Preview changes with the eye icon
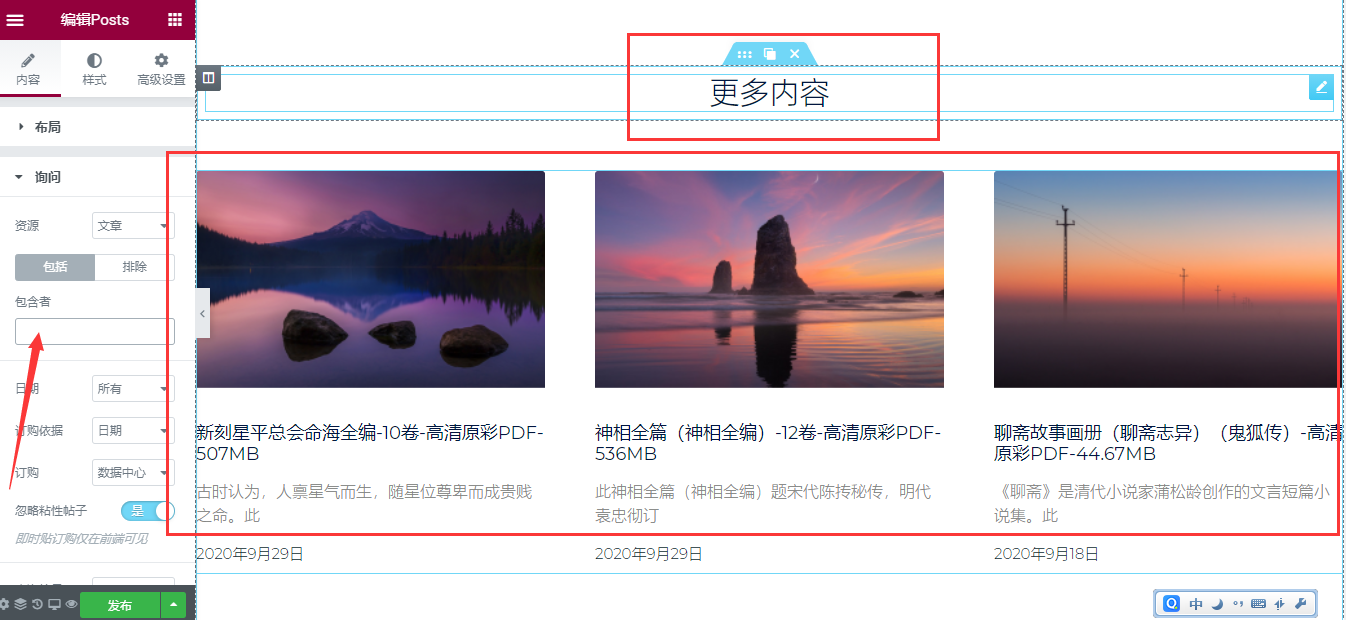 71,604
